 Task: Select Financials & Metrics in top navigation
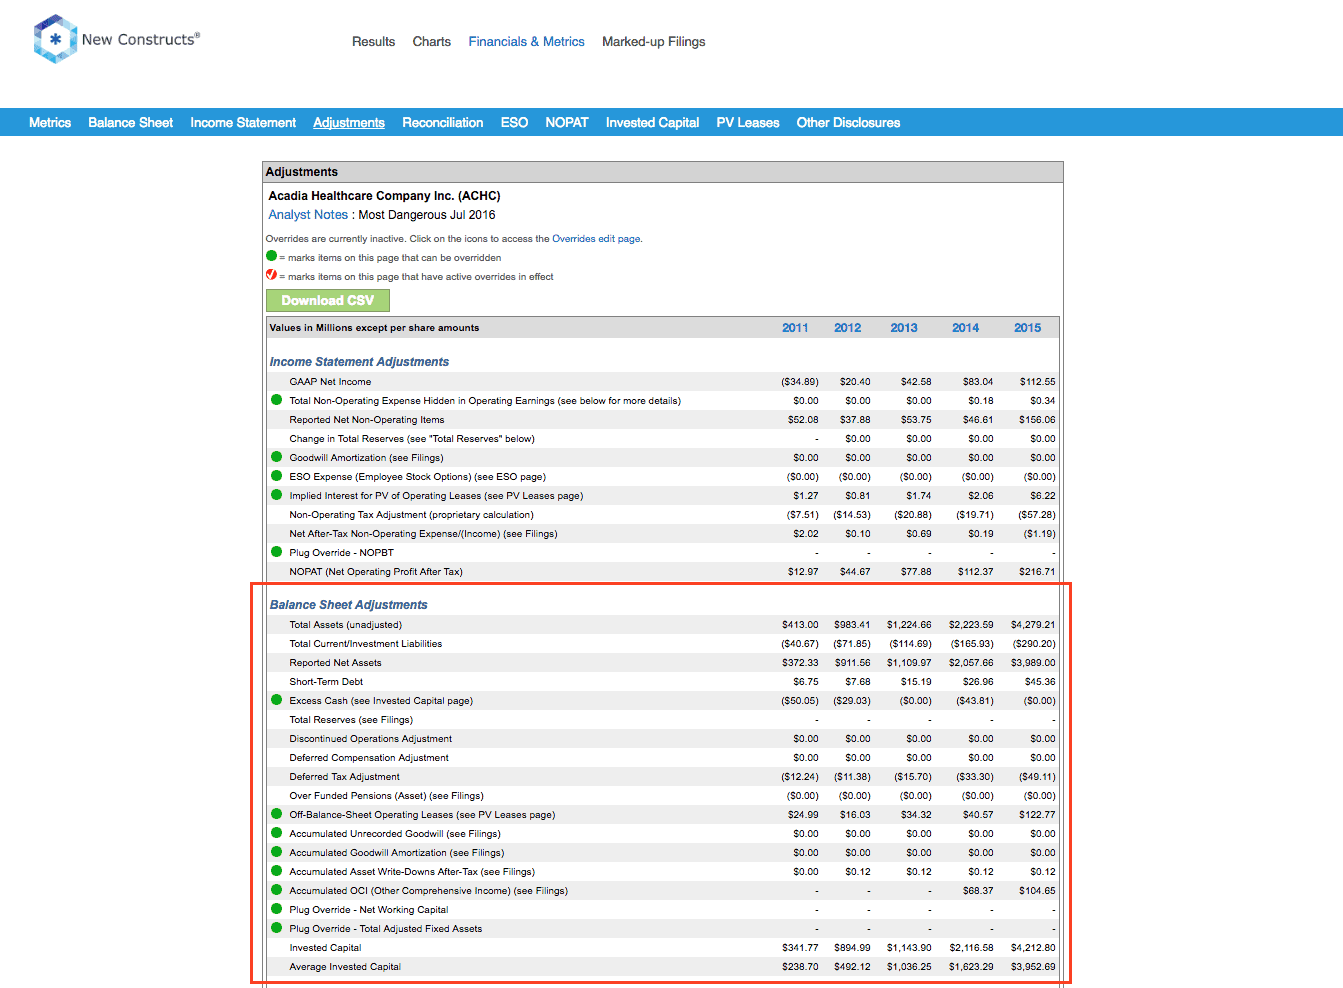click(x=526, y=42)
